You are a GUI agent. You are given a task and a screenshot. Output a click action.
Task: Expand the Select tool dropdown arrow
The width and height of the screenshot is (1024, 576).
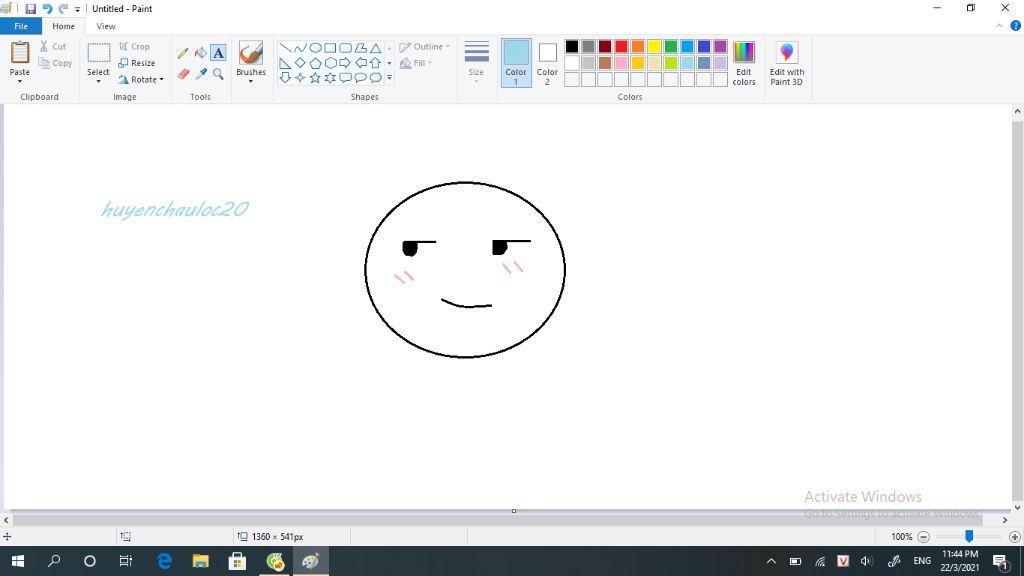click(x=98, y=81)
